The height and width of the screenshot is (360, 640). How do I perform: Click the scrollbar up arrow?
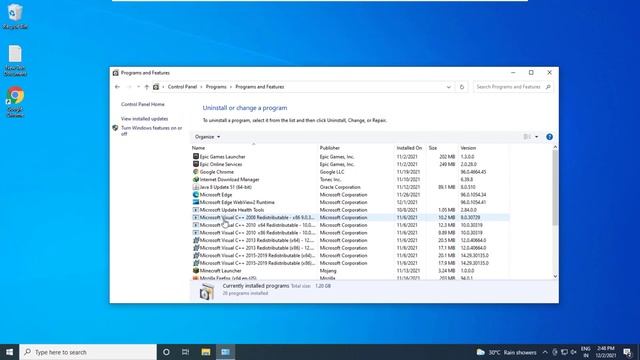(555, 147)
